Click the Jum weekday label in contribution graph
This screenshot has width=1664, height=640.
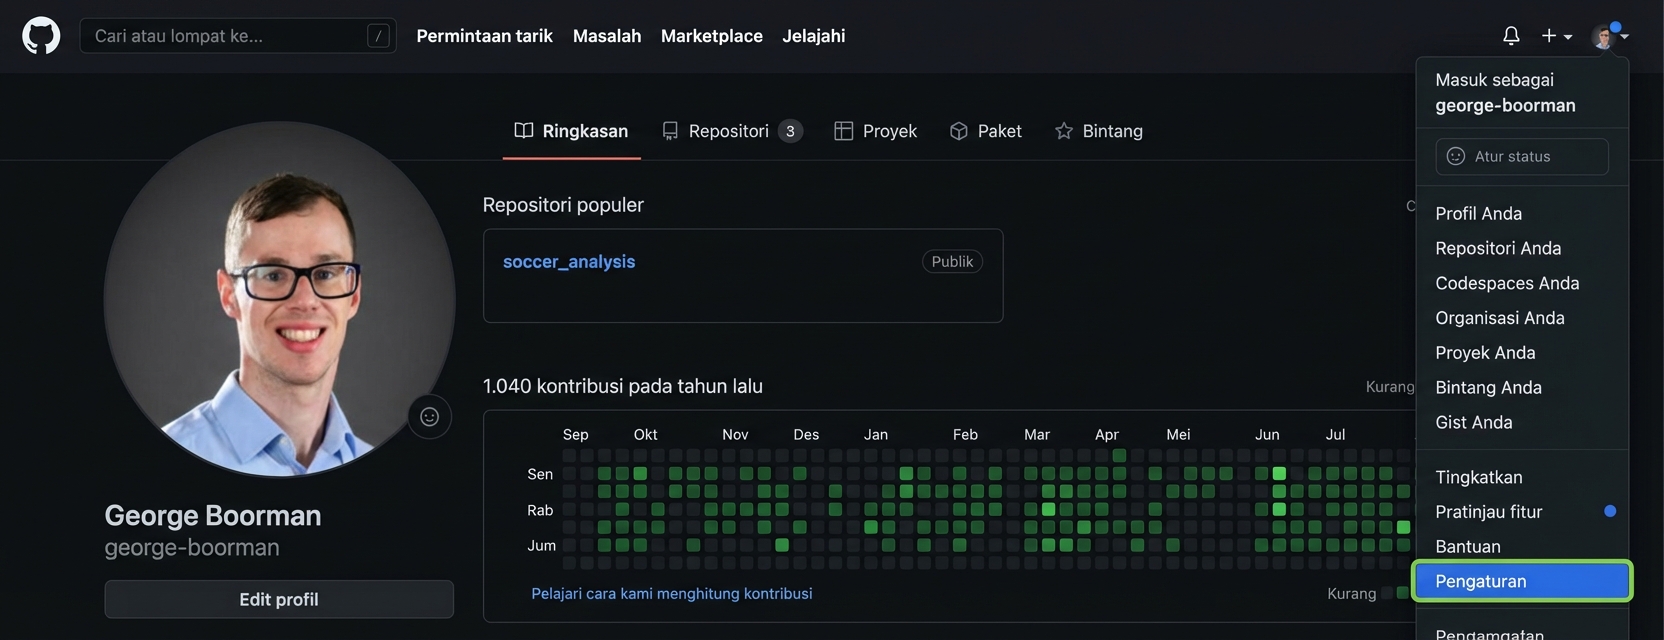point(541,546)
